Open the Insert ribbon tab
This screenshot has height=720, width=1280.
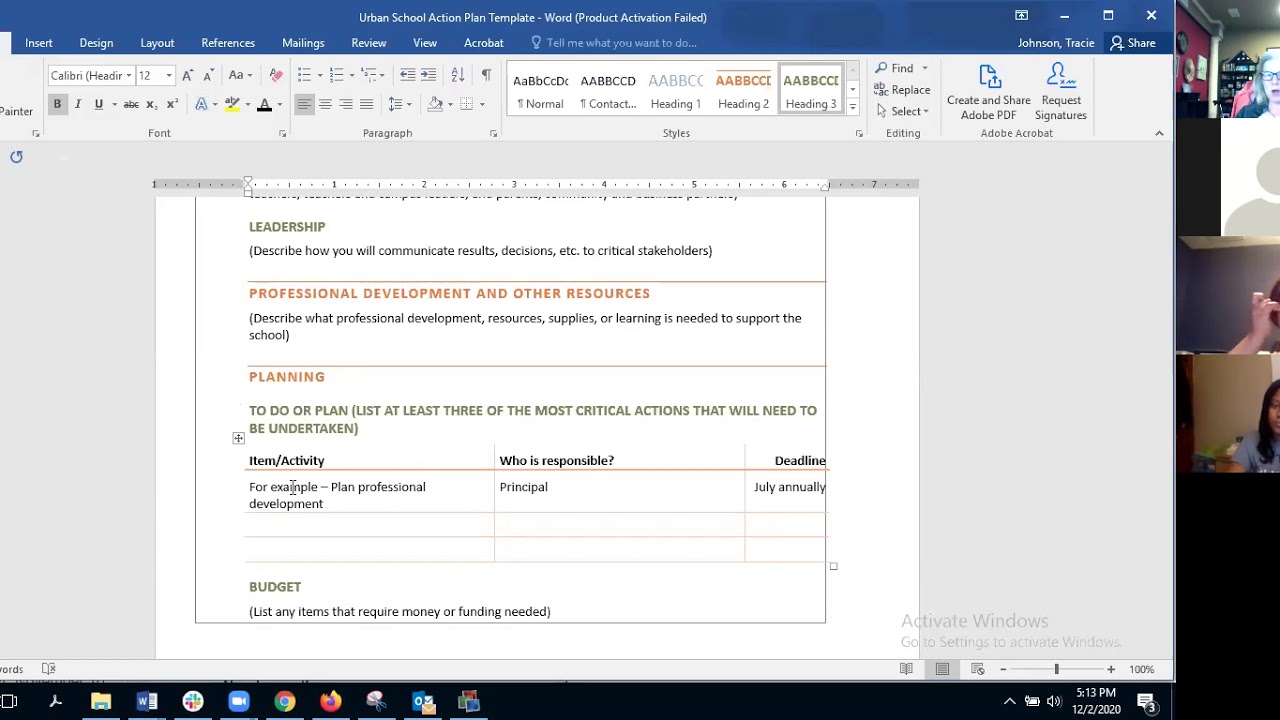pyautogui.click(x=39, y=43)
